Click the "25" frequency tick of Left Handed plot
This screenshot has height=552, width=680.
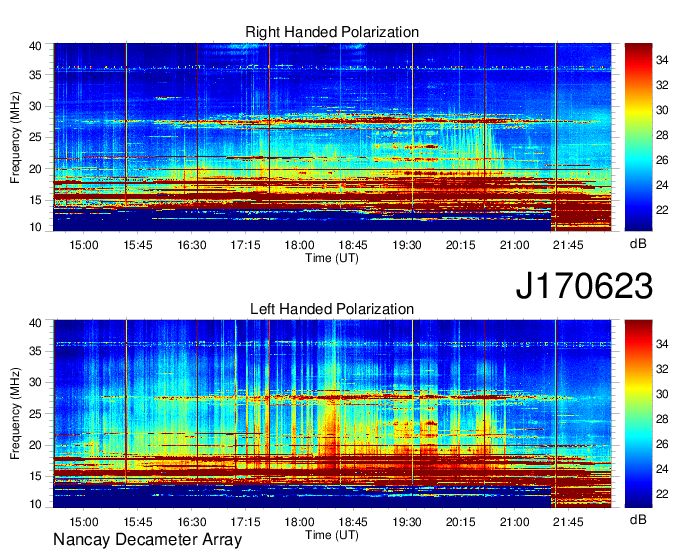(36, 414)
